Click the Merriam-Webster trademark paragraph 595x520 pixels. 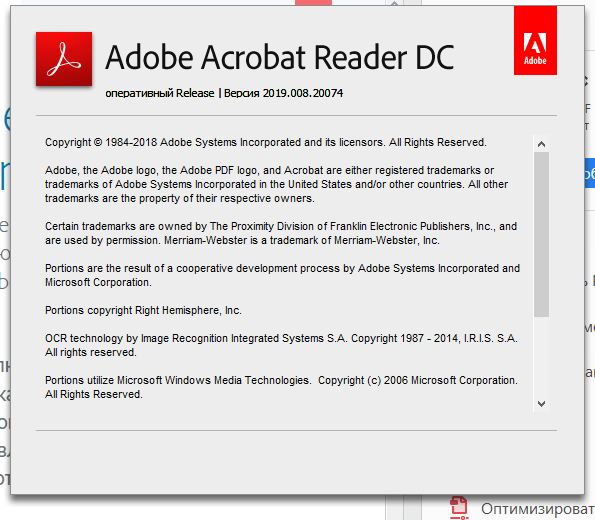click(281, 233)
